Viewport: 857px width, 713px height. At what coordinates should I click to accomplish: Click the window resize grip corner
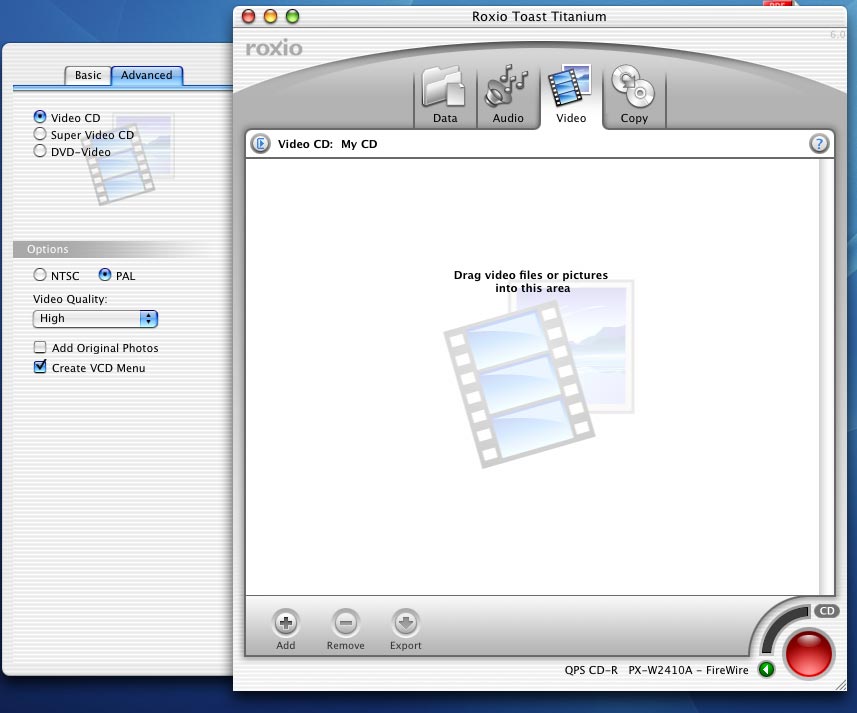(x=841, y=685)
